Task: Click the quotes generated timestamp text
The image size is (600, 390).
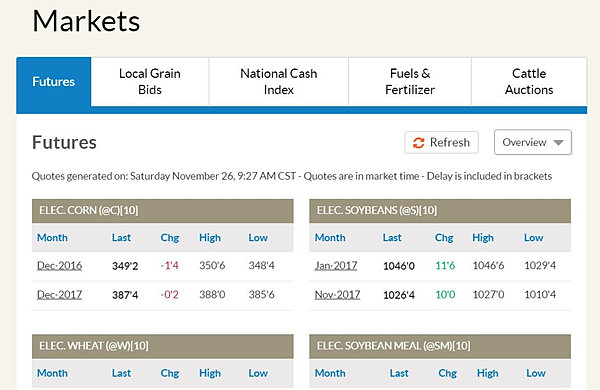Action: pyautogui.click(x=292, y=176)
